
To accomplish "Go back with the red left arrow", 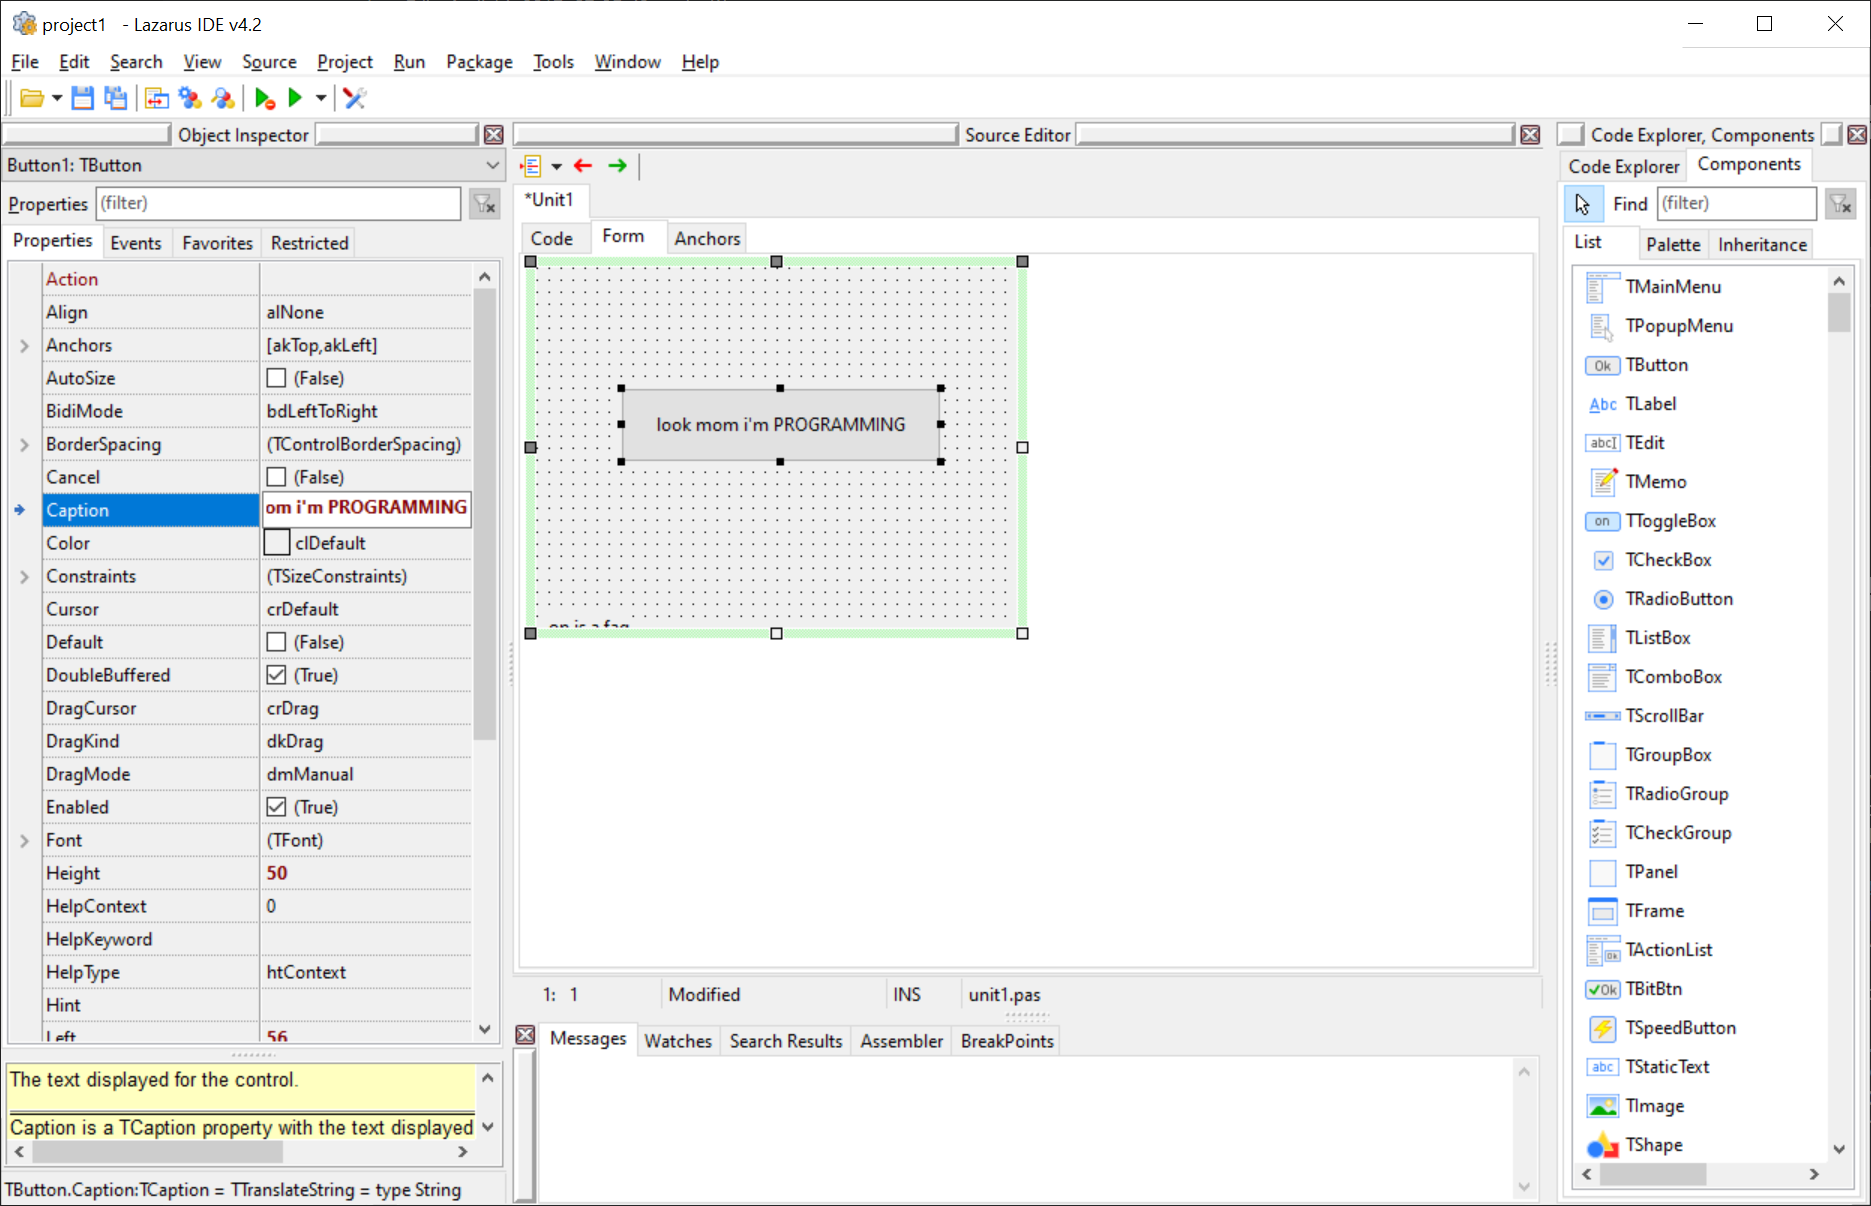I will click(x=583, y=166).
